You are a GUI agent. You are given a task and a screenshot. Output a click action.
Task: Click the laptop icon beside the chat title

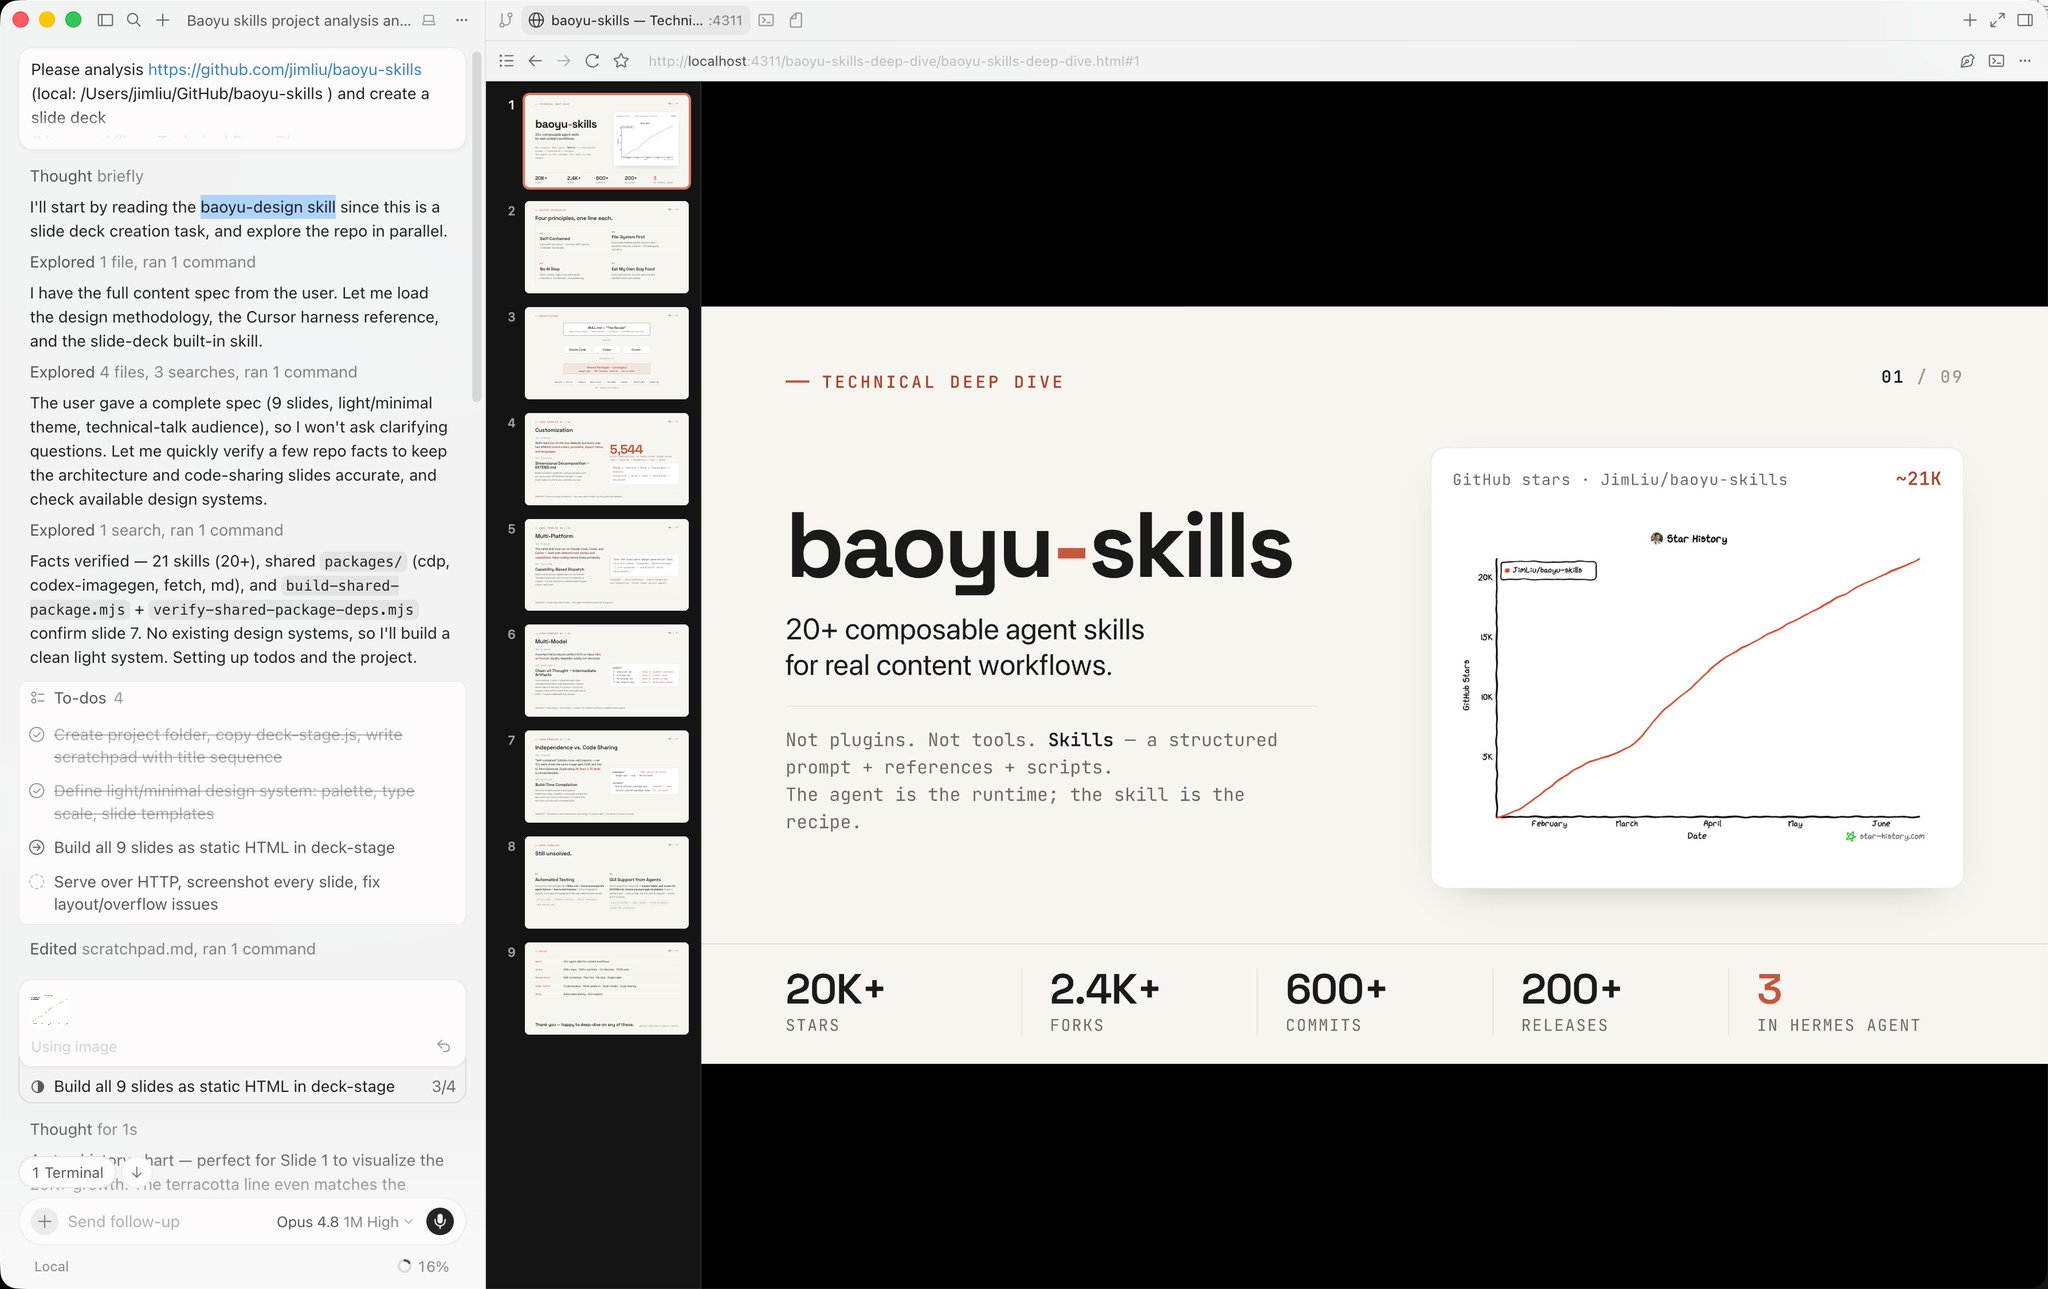click(x=429, y=20)
